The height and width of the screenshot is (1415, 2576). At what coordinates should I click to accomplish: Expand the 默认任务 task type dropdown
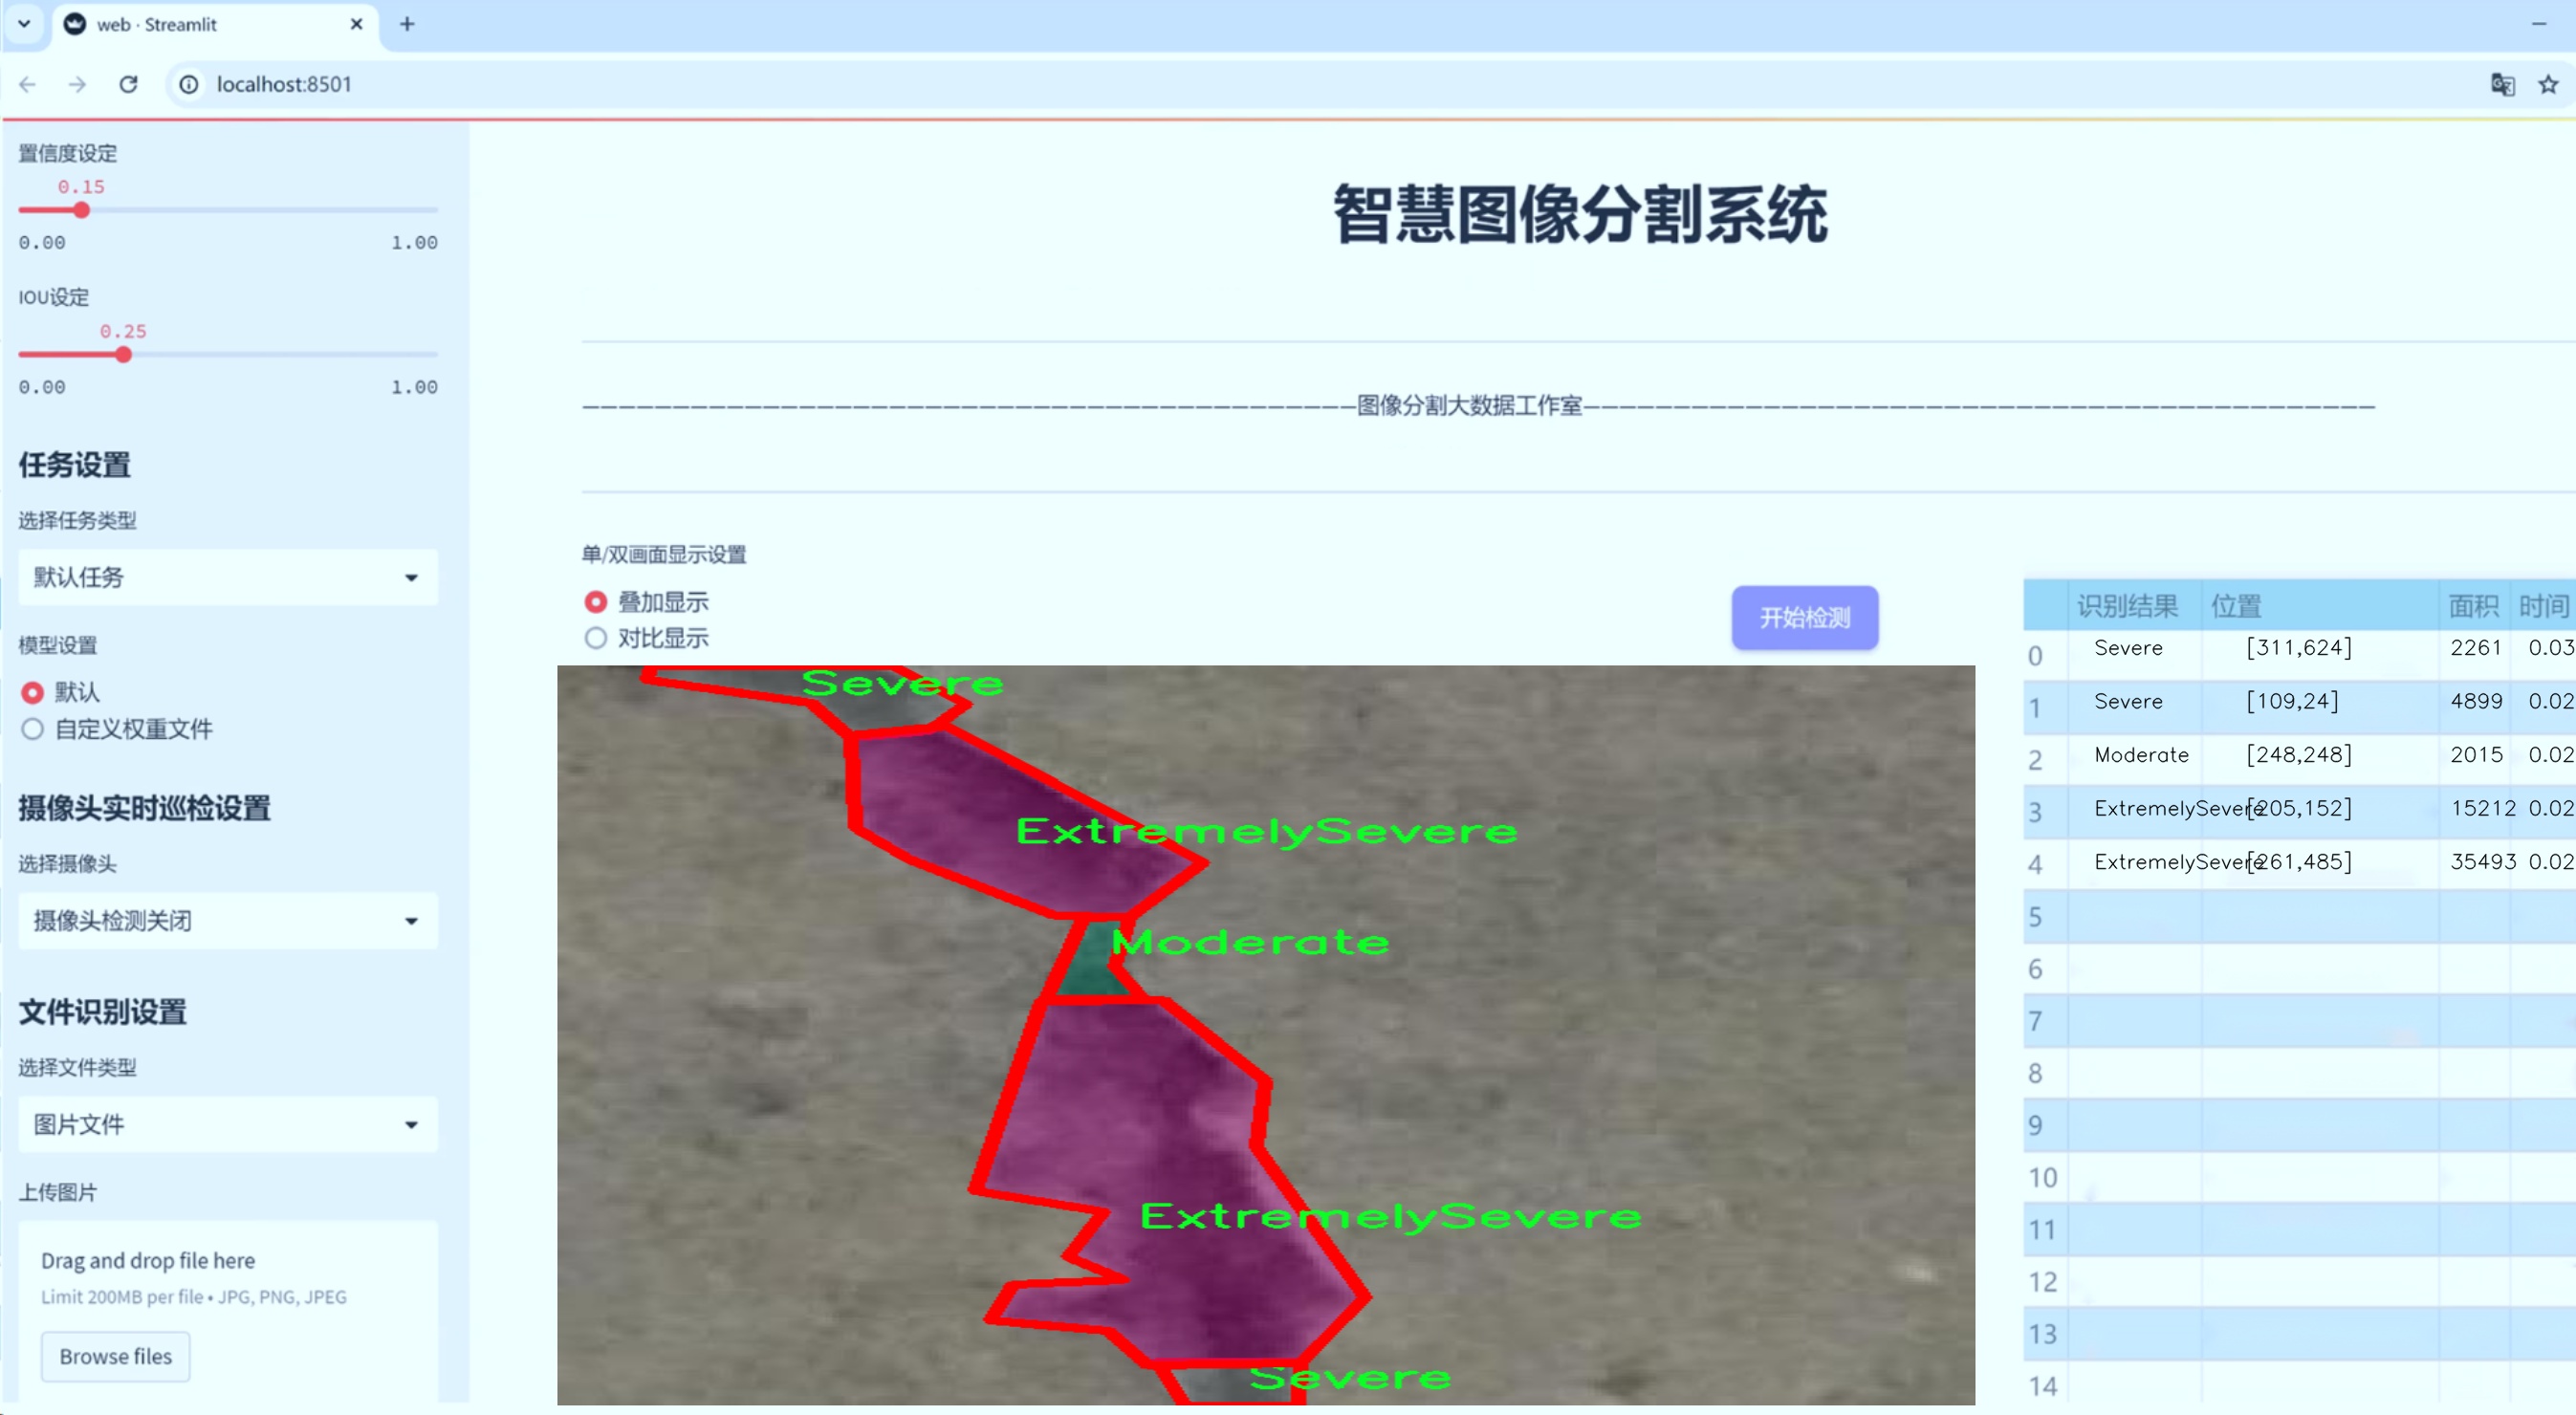pyautogui.click(x=228, y=577)
